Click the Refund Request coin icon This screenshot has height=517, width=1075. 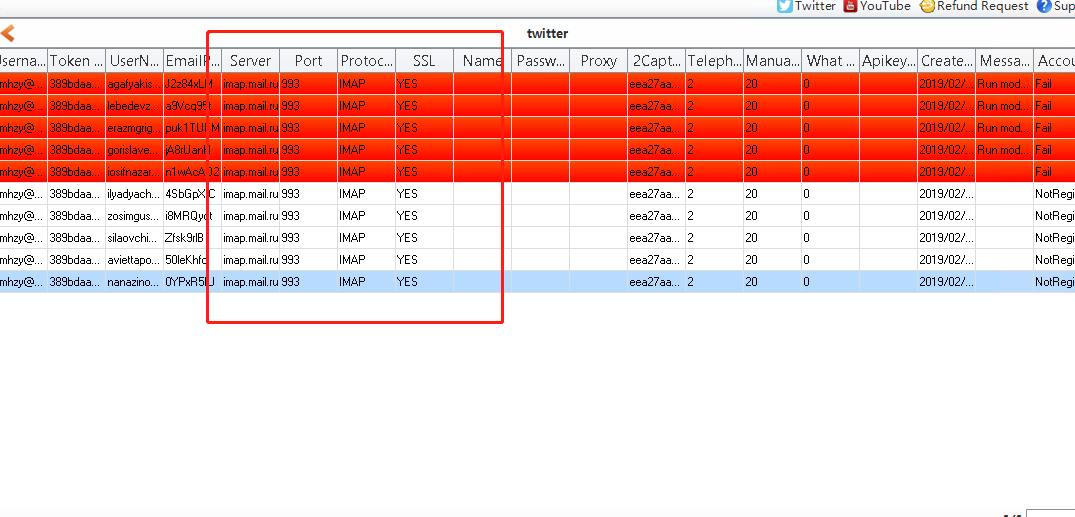tap(927, 6)
